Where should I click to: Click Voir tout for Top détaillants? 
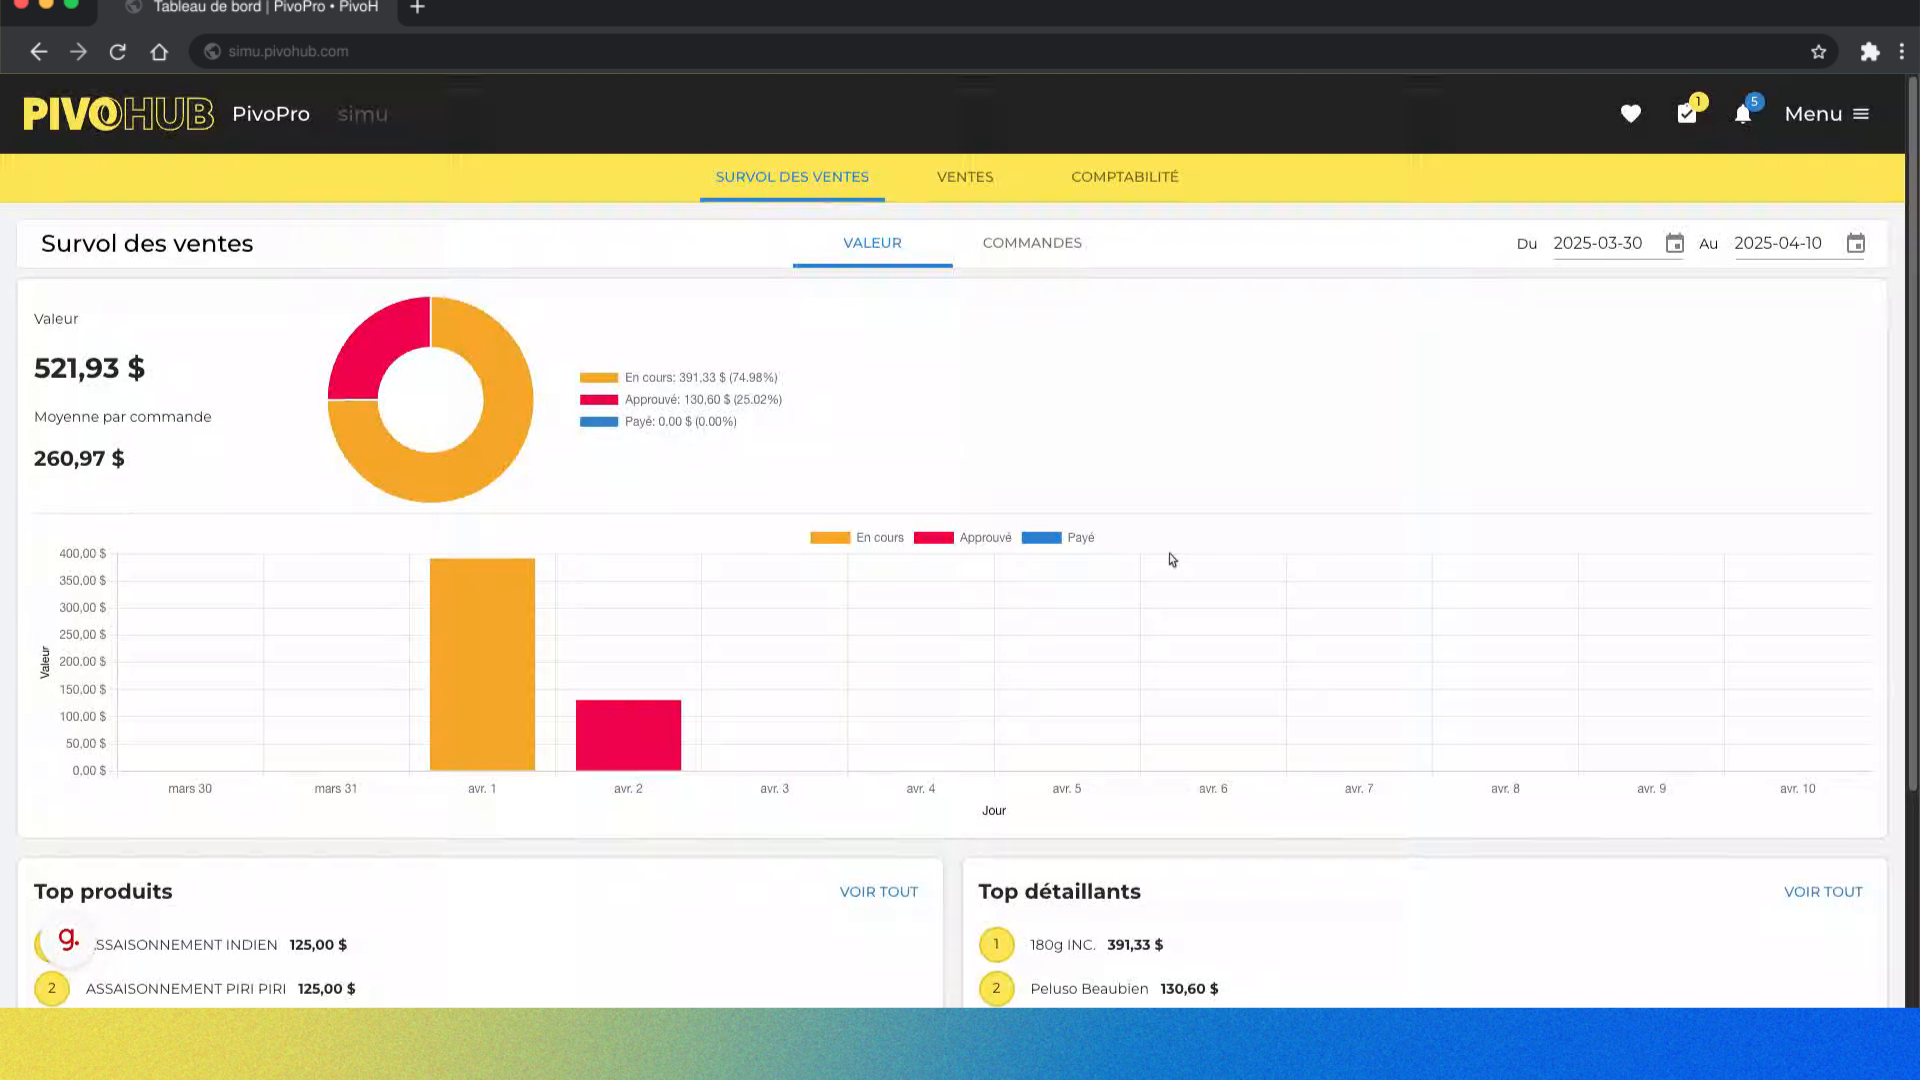point(1823,892)
